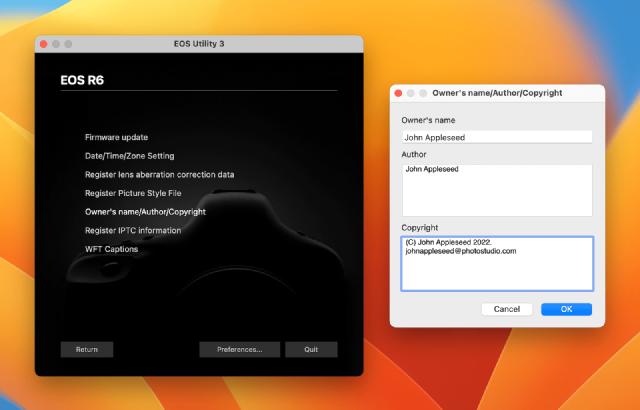Screen dimensions: 640x410
Task: Close the EOS Utility 3 window
Action: pyautogui.click(x=44, y=44)
